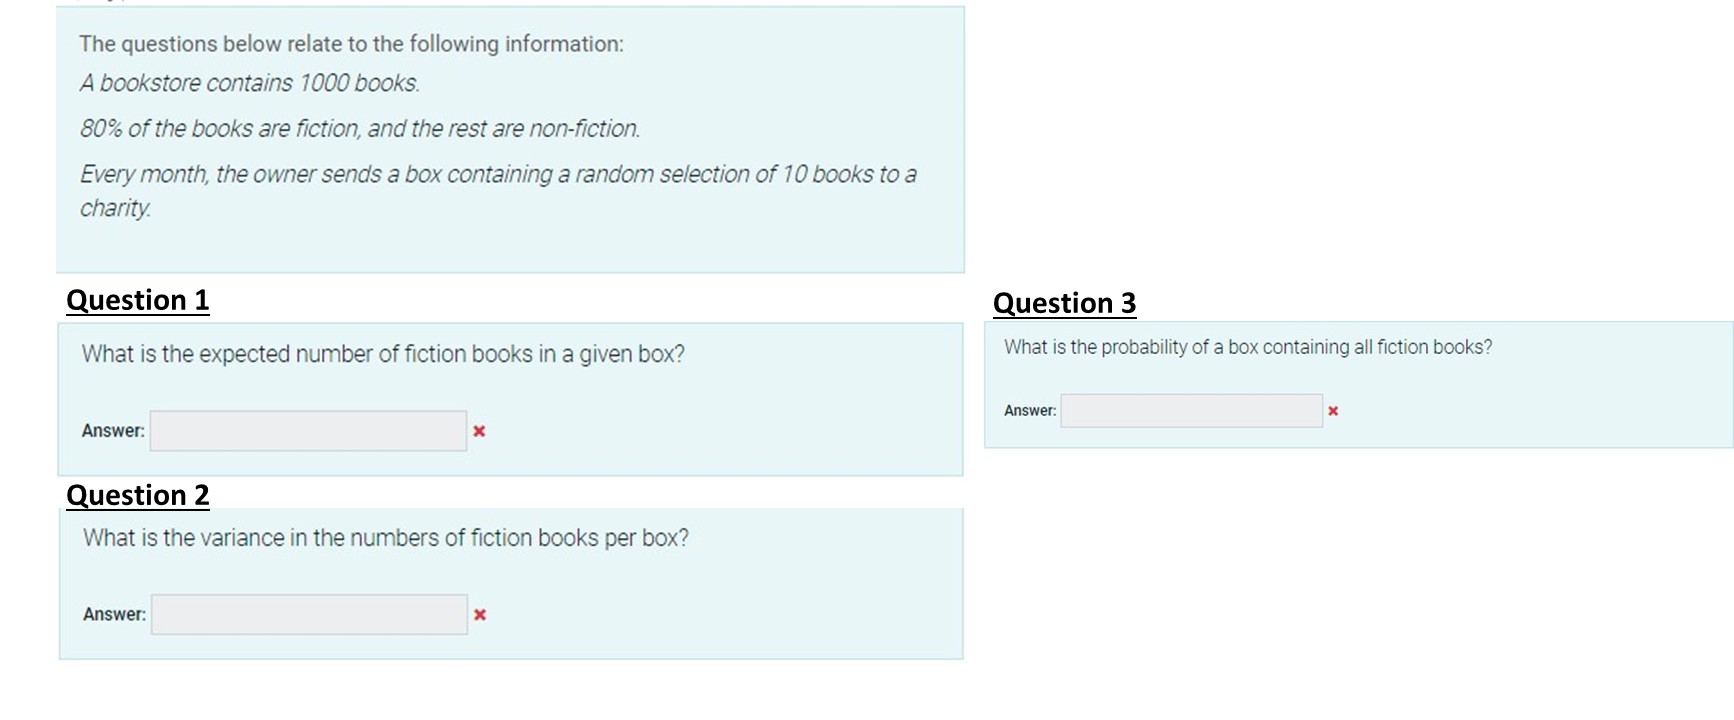Open the Question 1 heading link
Viewport: 1734px width, 720px height.
pos(137,299)
